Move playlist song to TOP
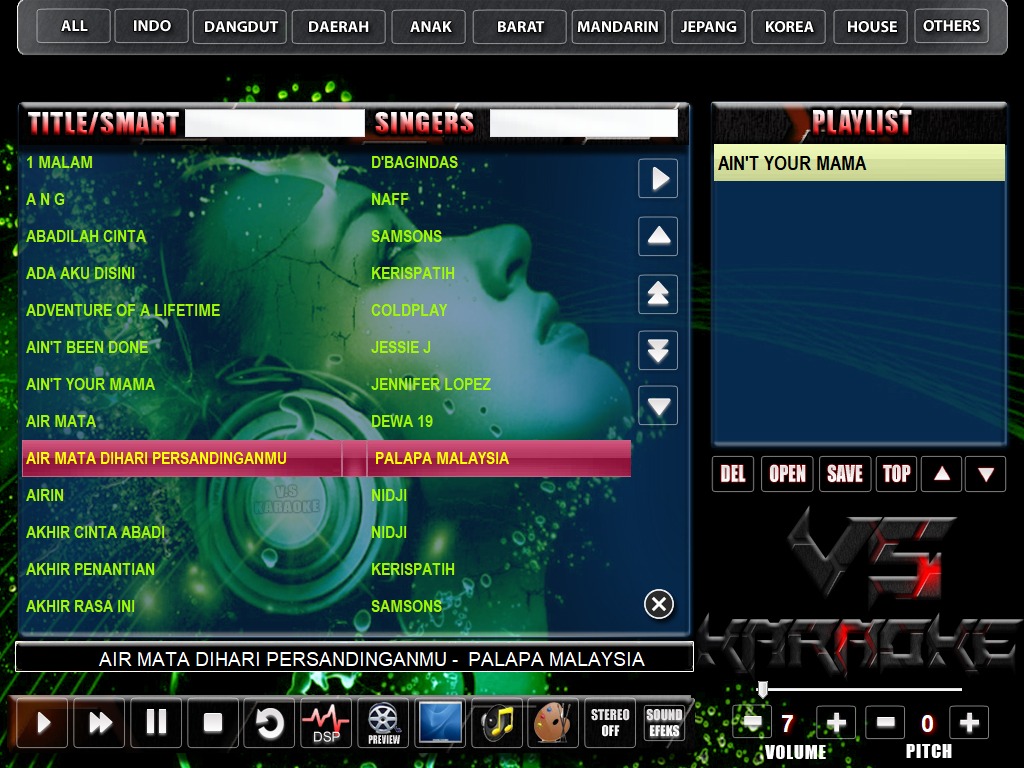 (x=896, y=473)
